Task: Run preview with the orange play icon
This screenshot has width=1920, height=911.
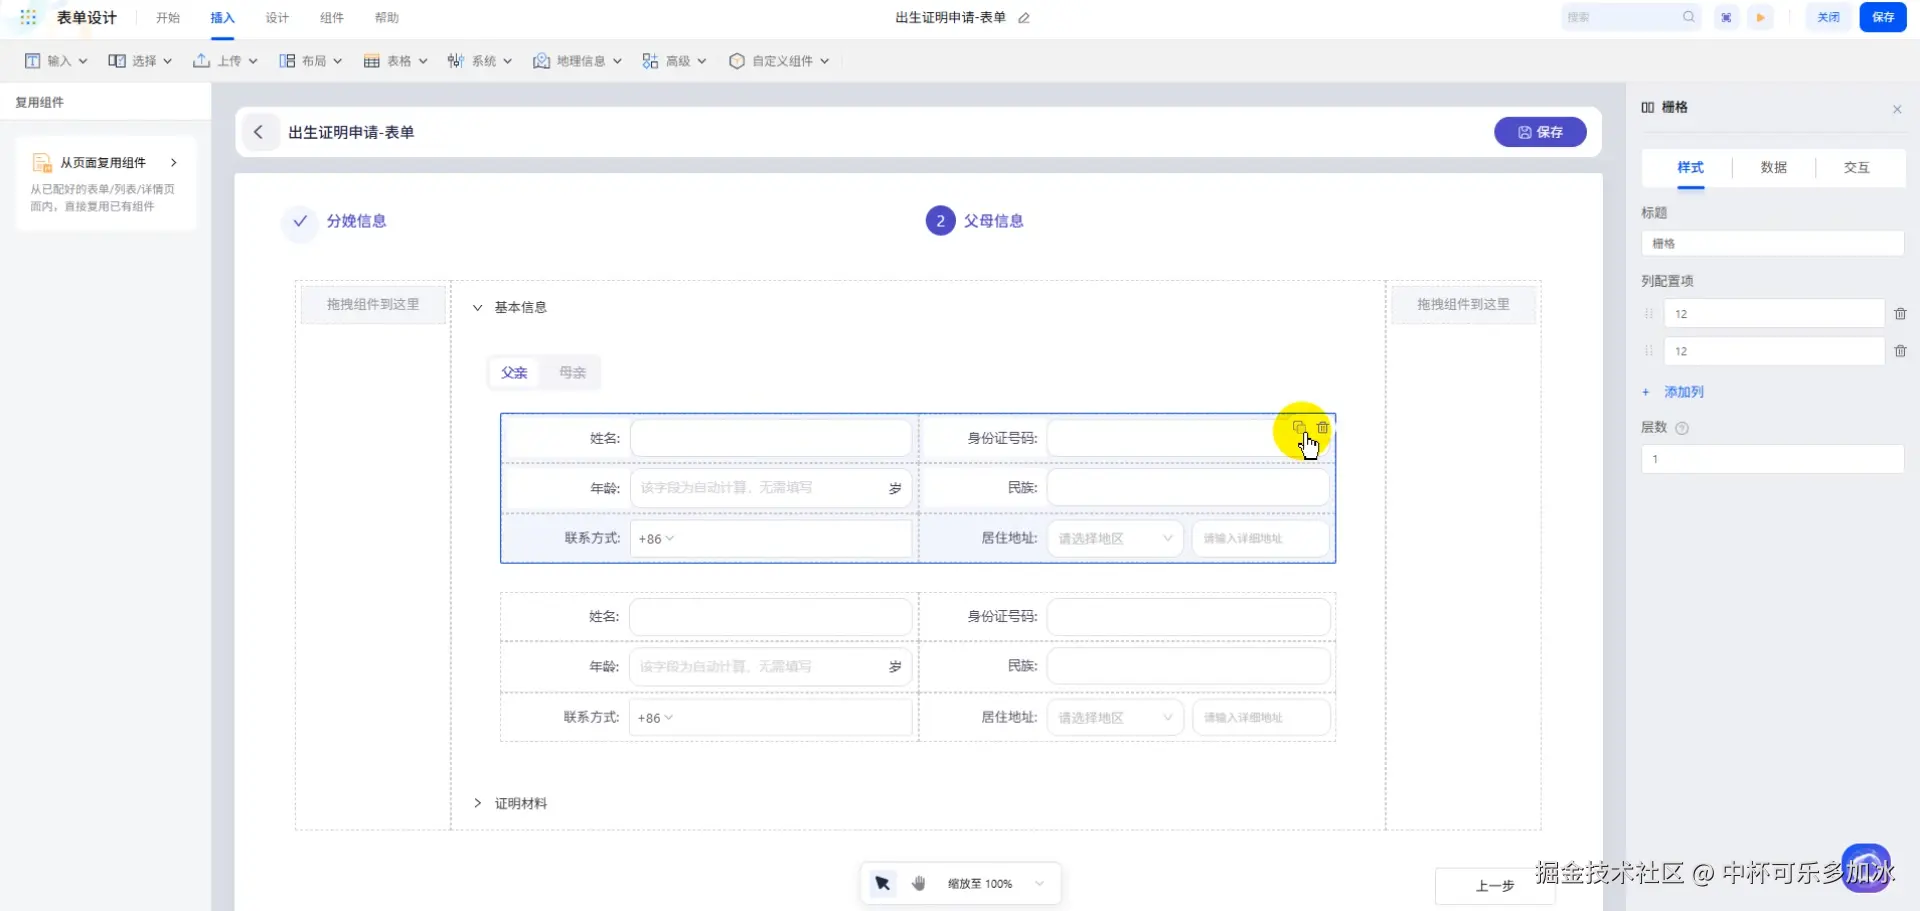Action: click(x=1761, y=17)
